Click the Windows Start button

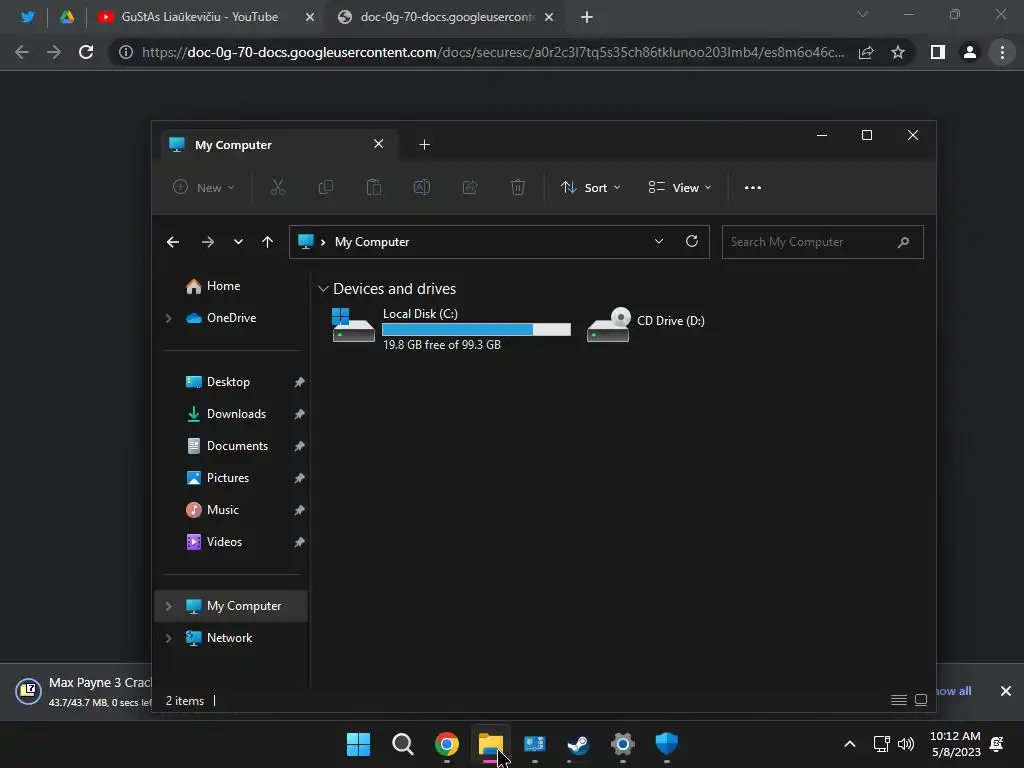coord(358,744)
